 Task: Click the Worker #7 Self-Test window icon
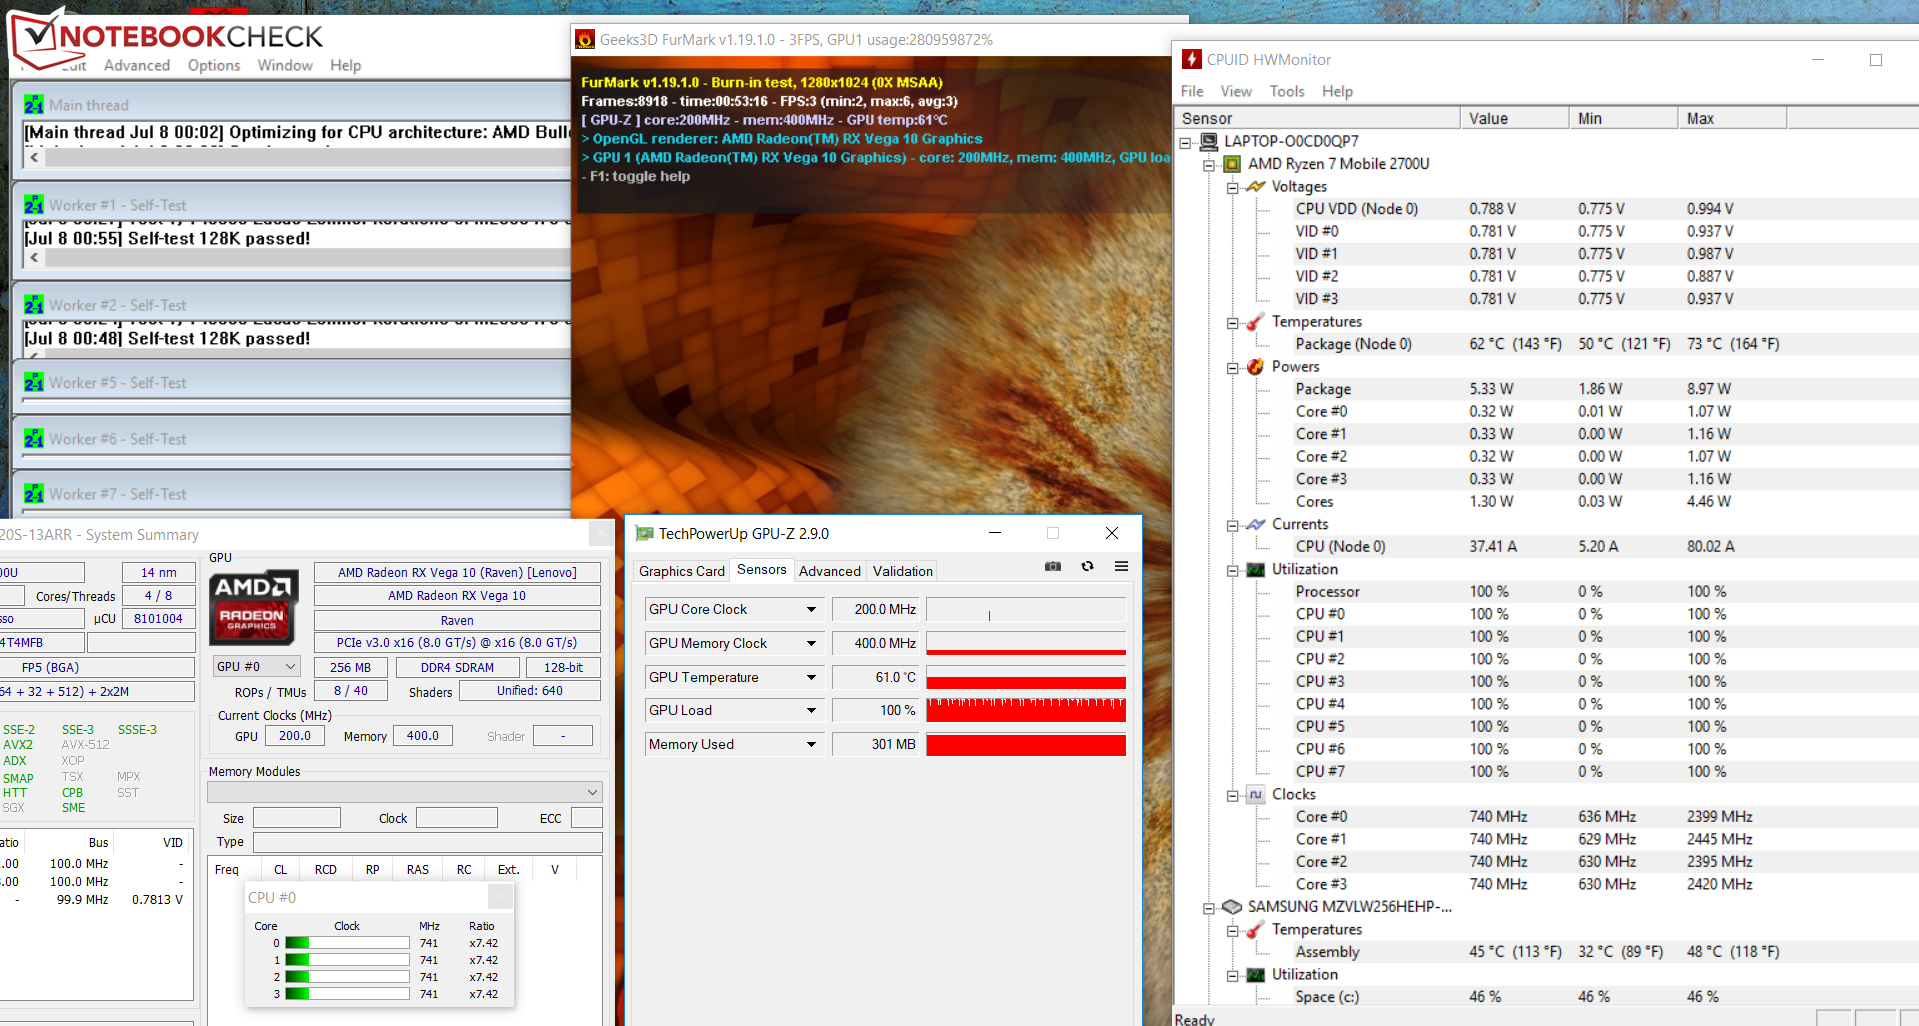click(x=34, y=494)
